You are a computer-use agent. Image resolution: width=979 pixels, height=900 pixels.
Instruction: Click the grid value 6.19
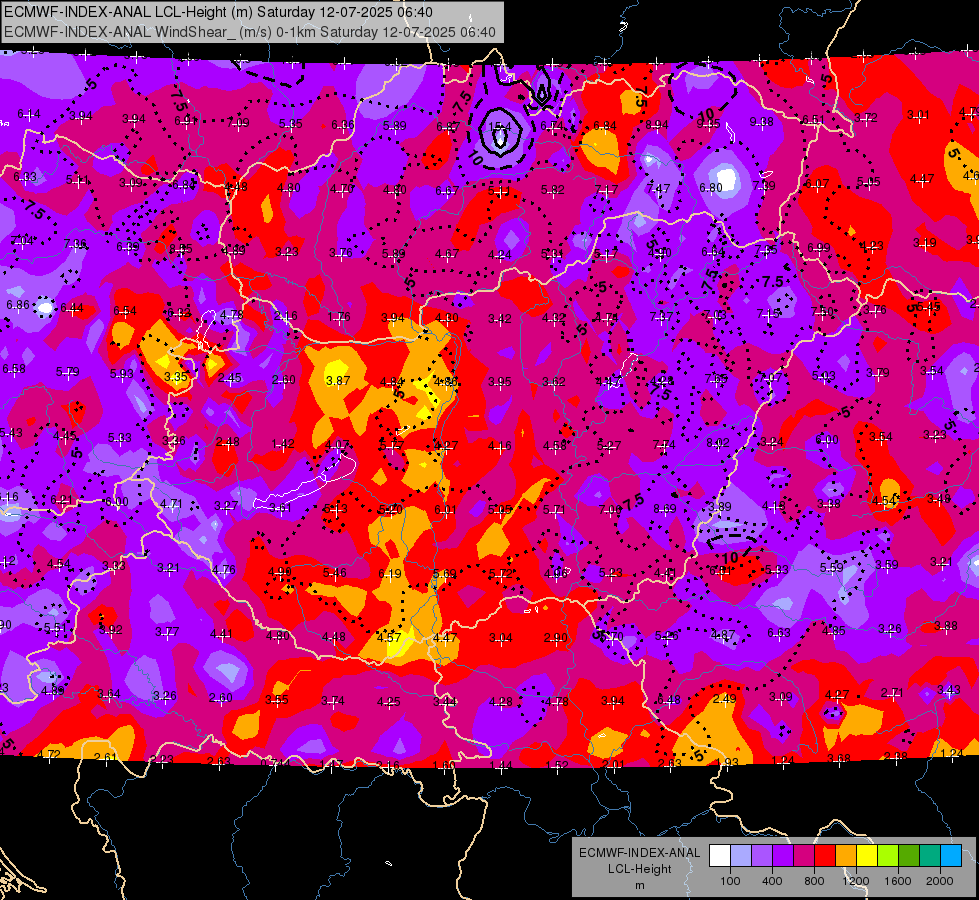[x=390, y=573]
